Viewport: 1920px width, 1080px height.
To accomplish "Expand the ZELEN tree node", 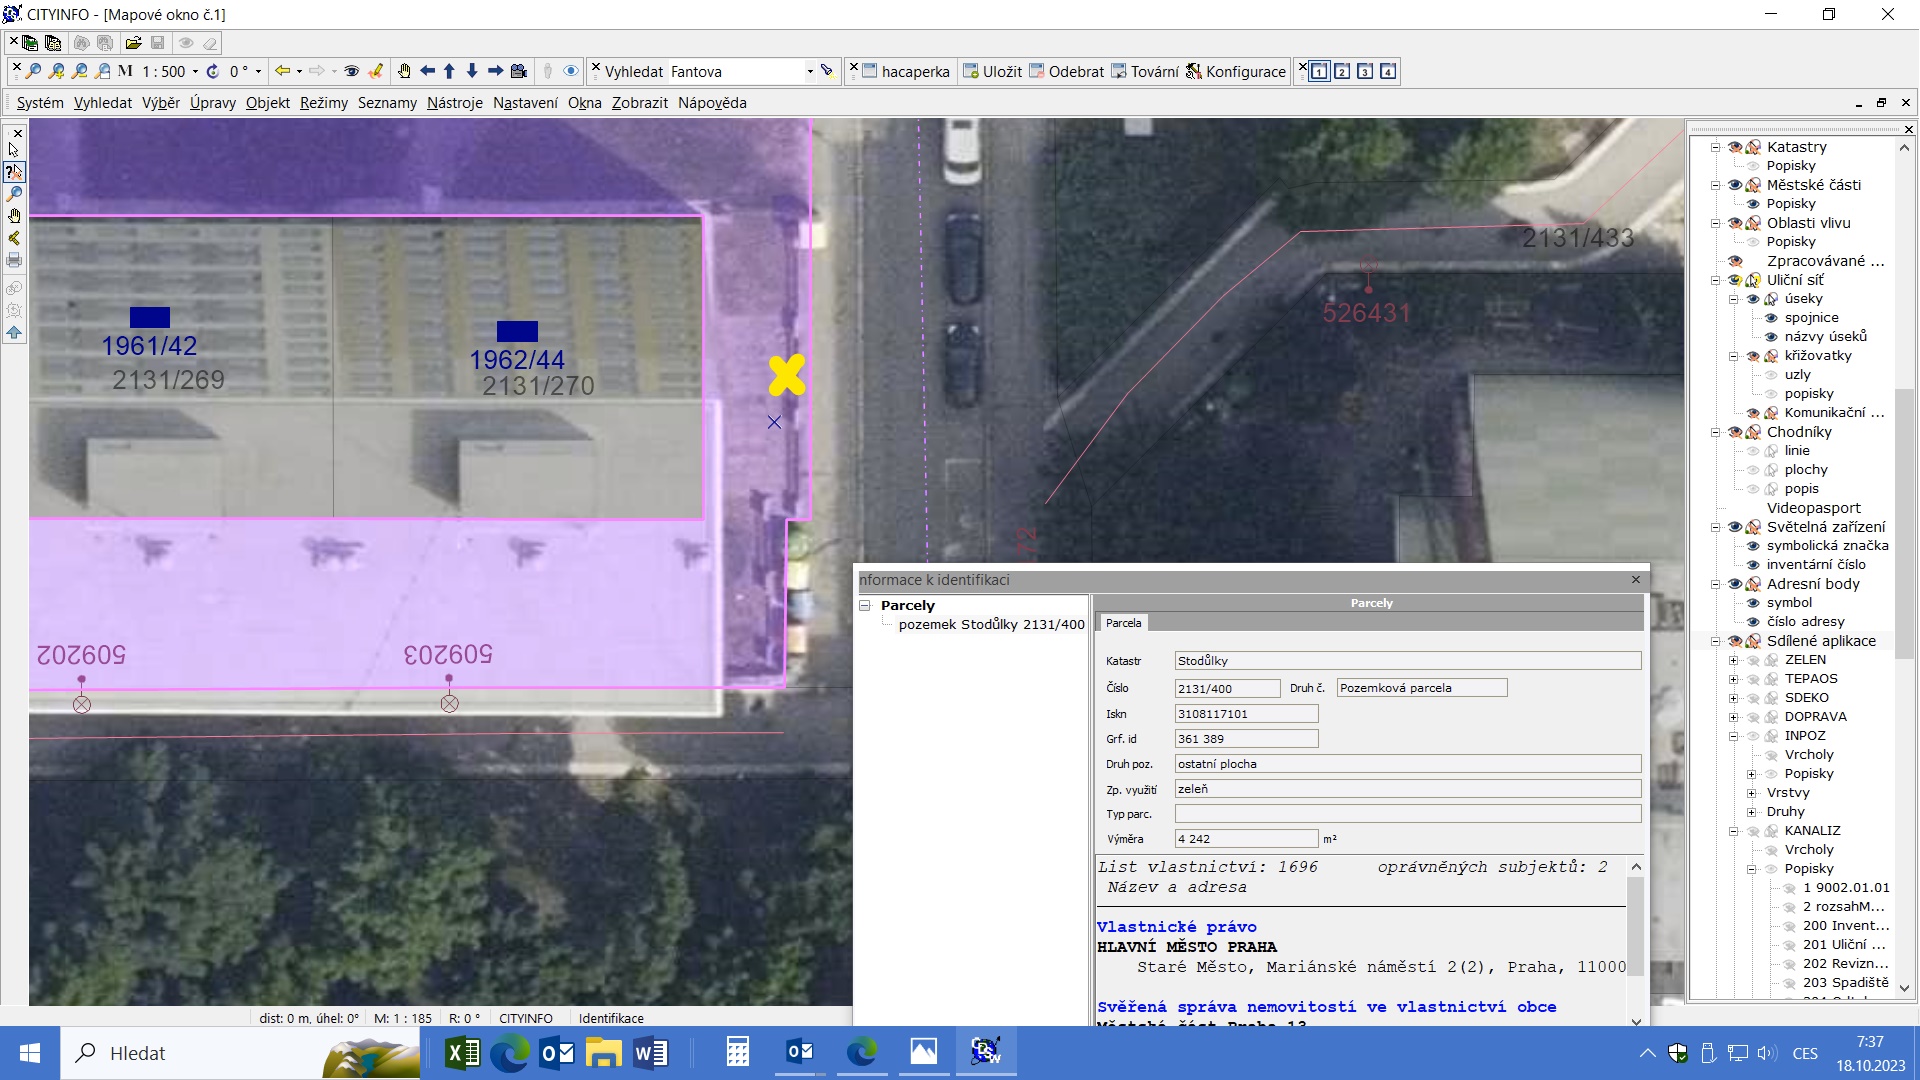I will click(1734, 660).
